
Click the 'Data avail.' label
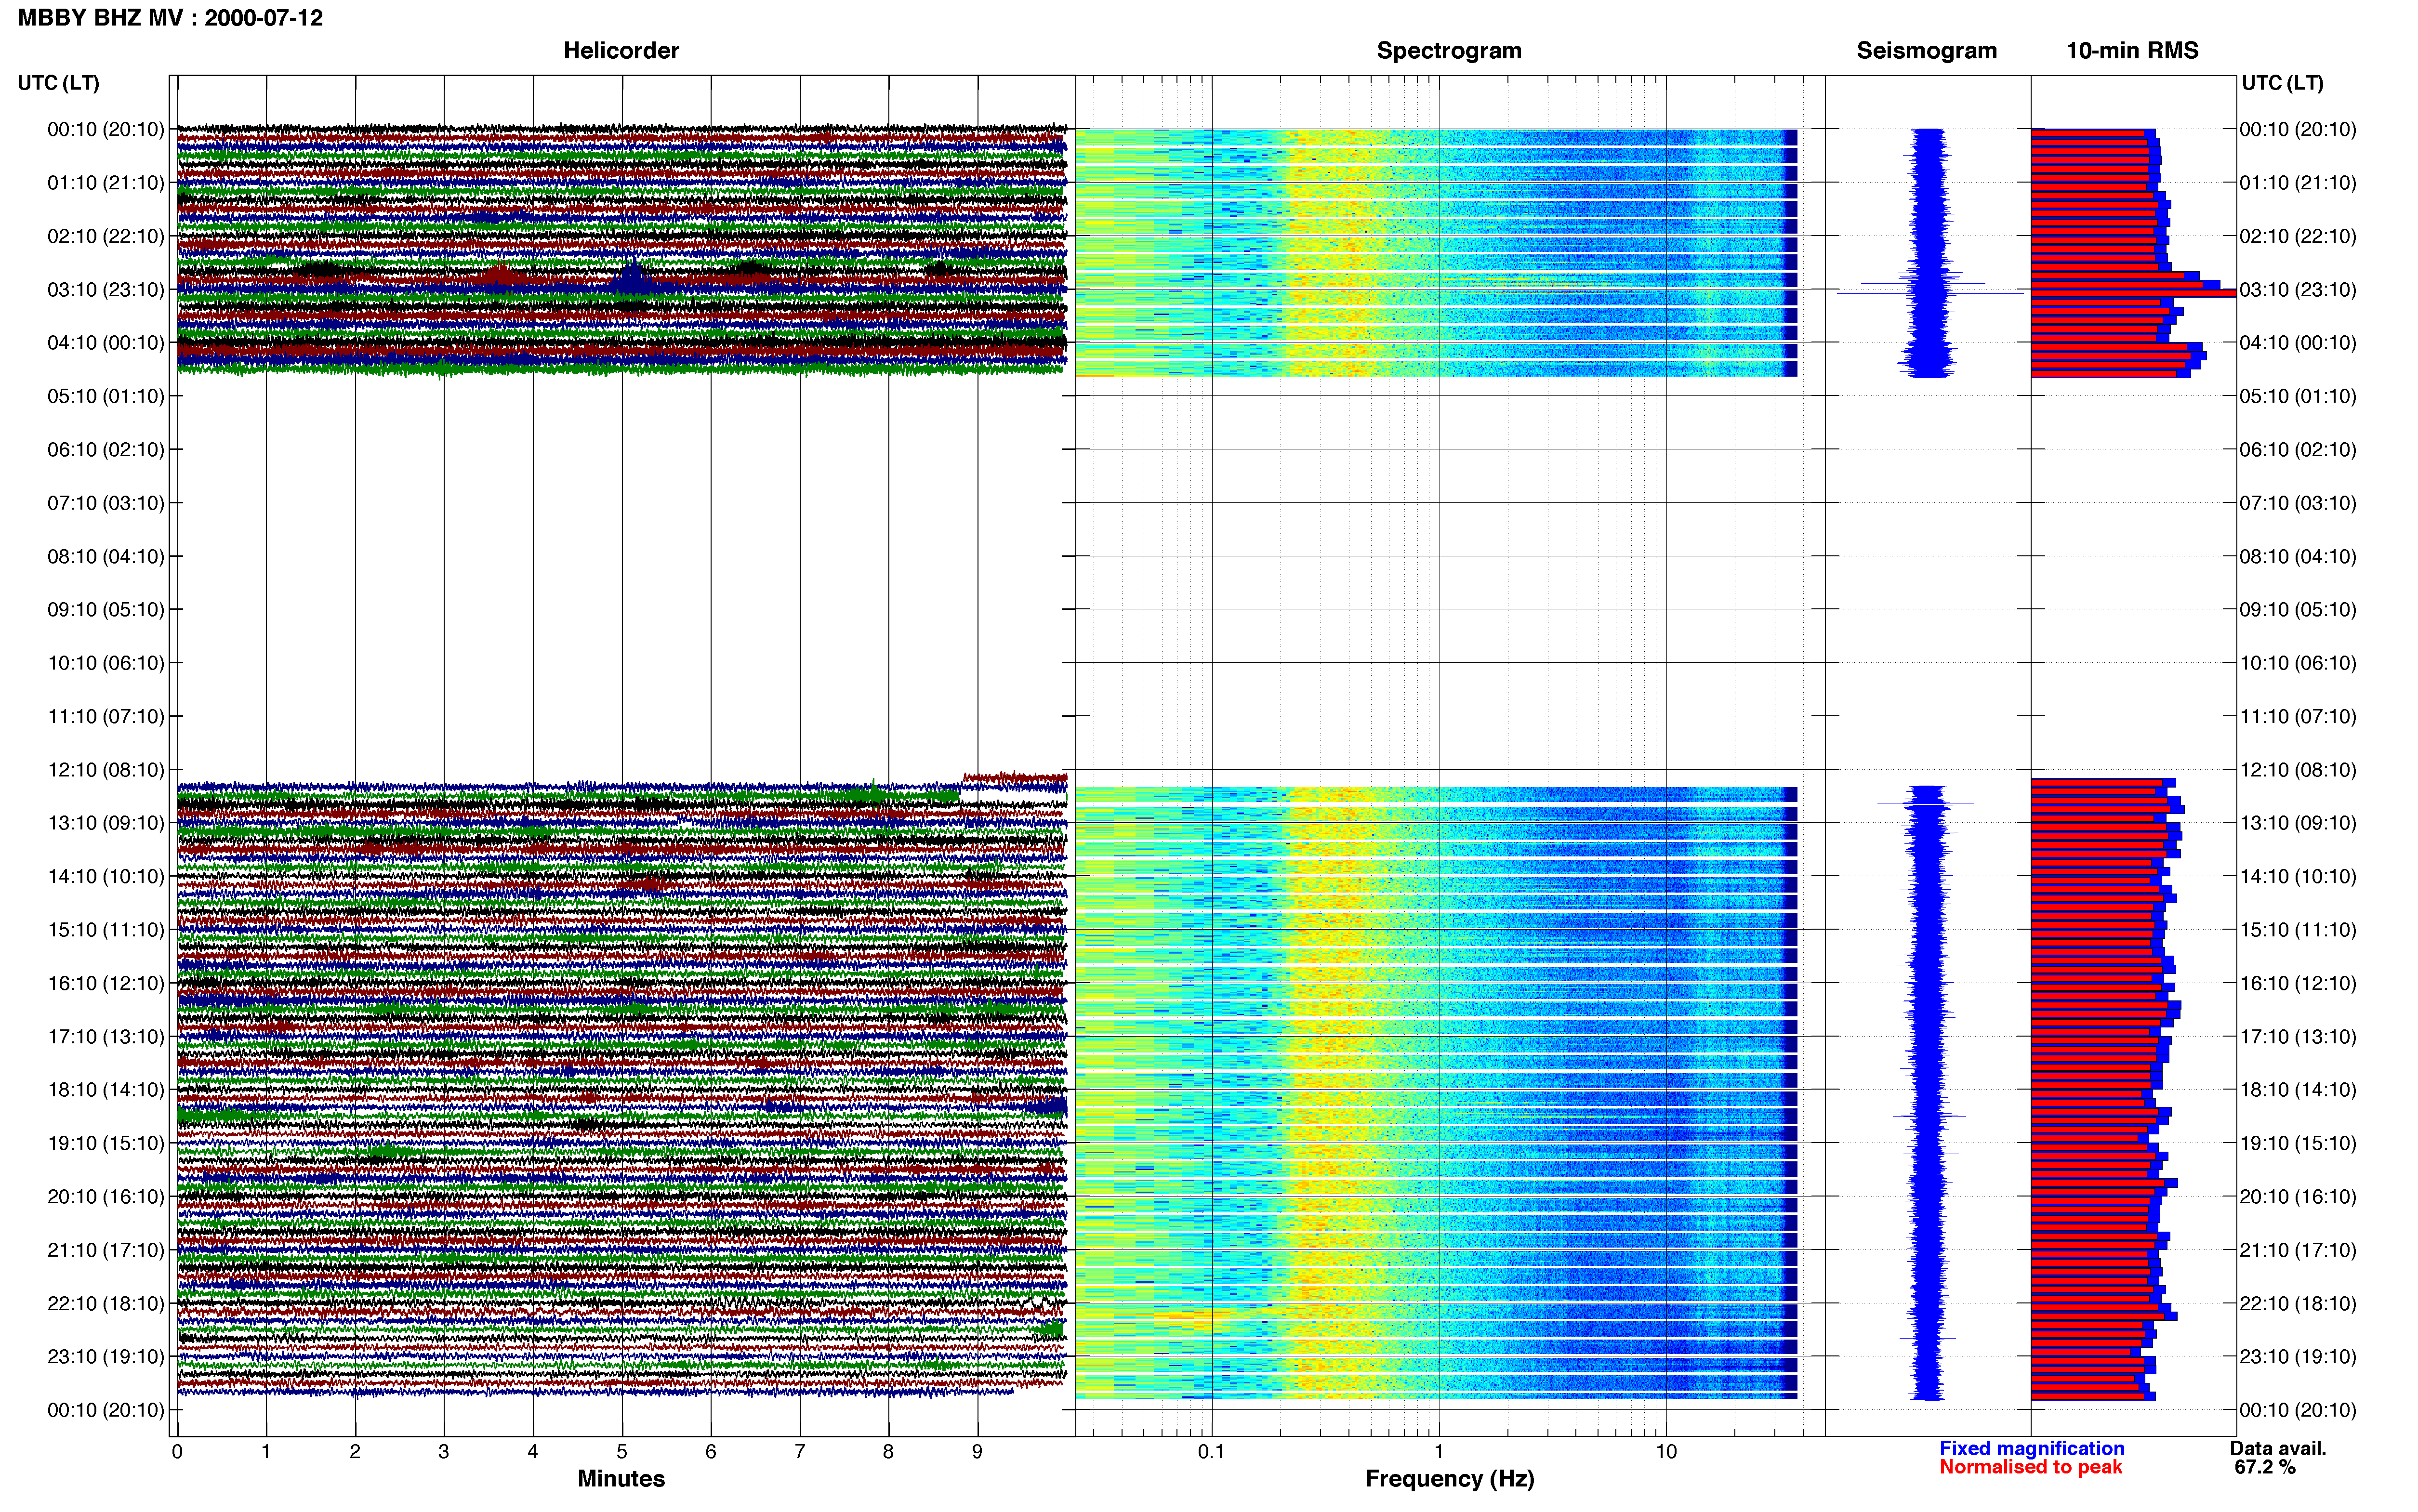tap(2278, 1449)
